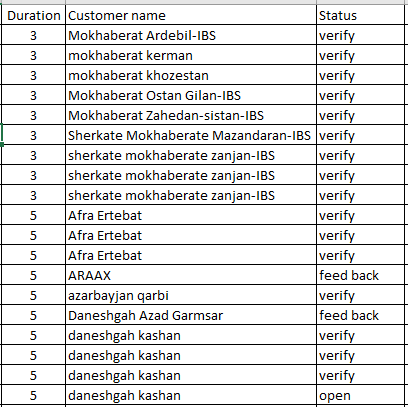
Task: Select Mokhaberat Ostan Gilan-IBS cell
Action: pos(191,95)
